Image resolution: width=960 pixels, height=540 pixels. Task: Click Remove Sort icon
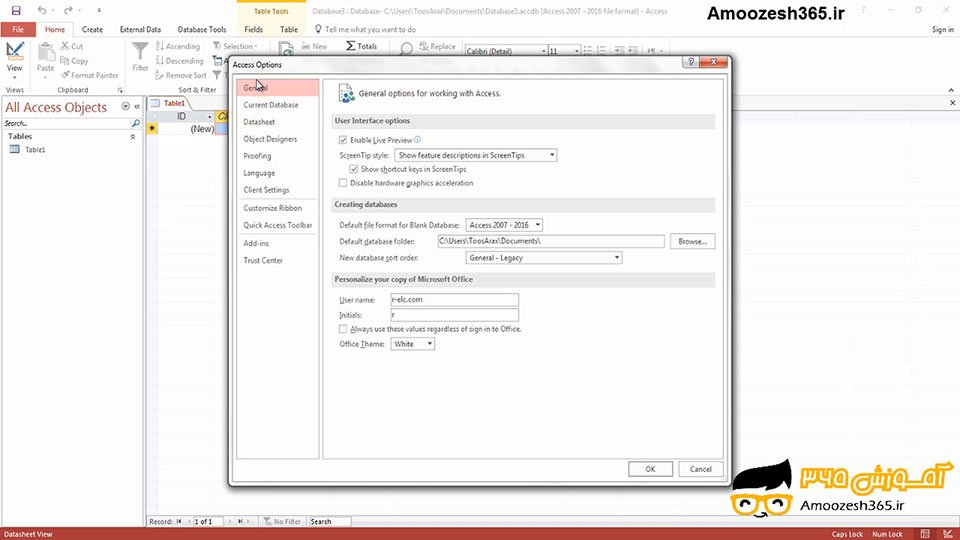tap(160, 75)
